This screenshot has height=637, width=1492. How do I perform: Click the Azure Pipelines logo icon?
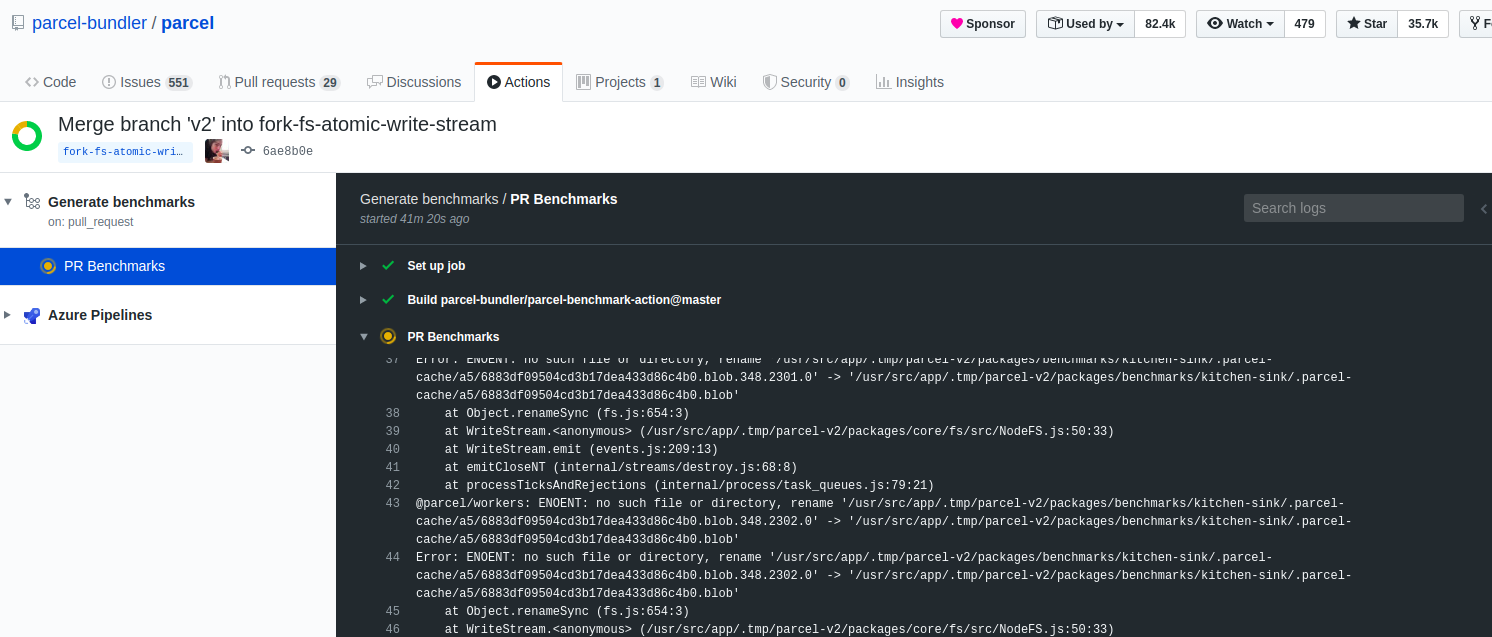(32, 315)
